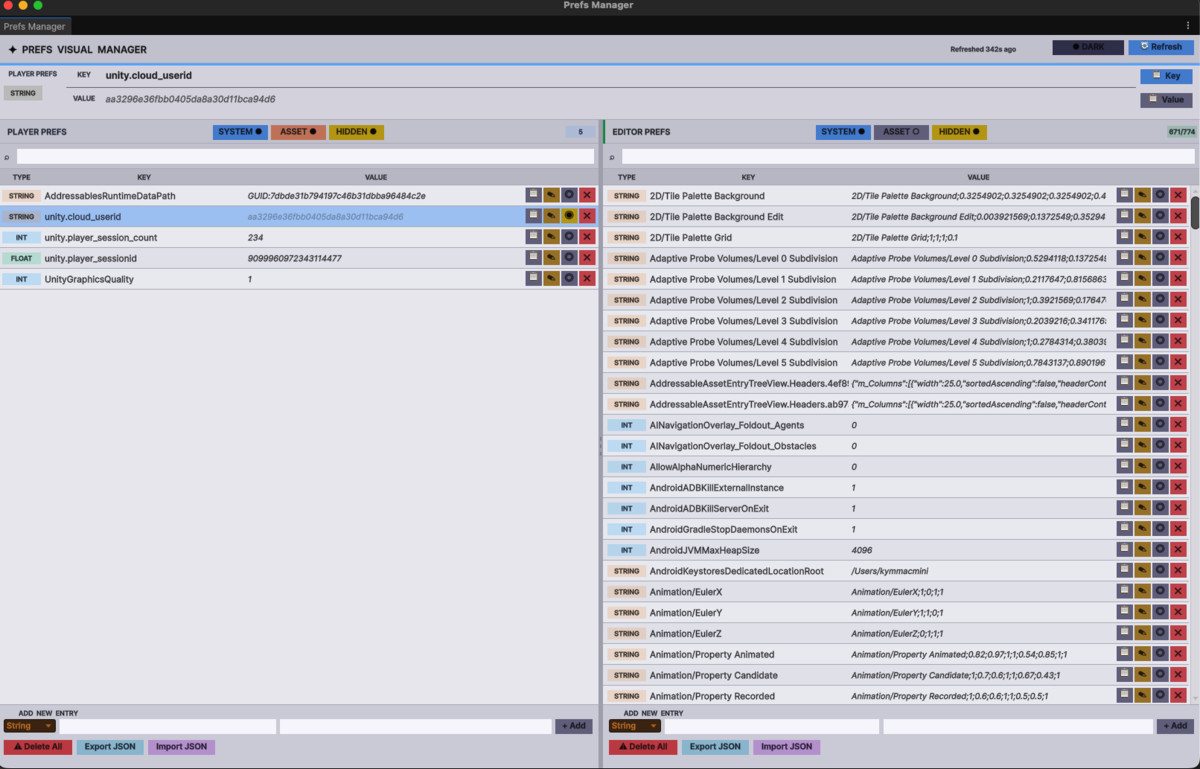
Task: Select the Prefs Manager tab
Action: (35, 26)
